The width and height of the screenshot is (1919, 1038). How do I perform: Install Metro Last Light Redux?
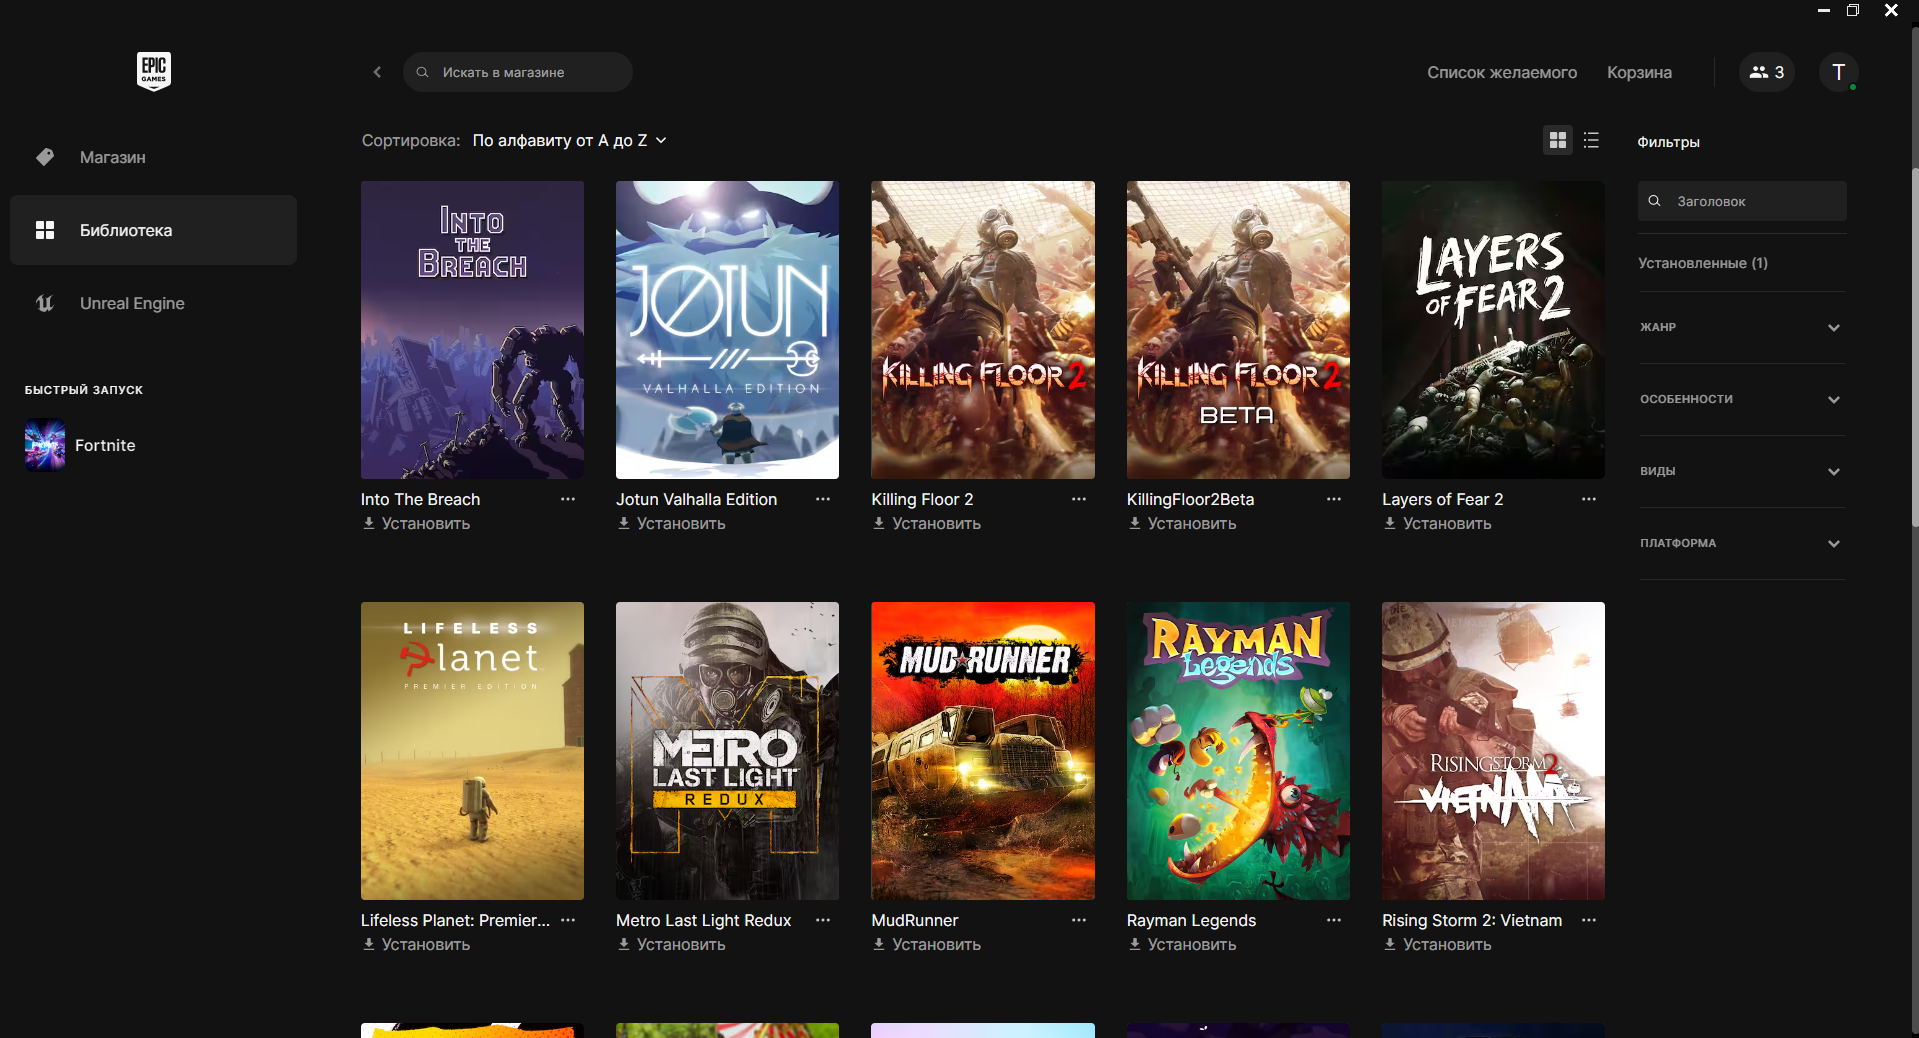tap(671, 944)
